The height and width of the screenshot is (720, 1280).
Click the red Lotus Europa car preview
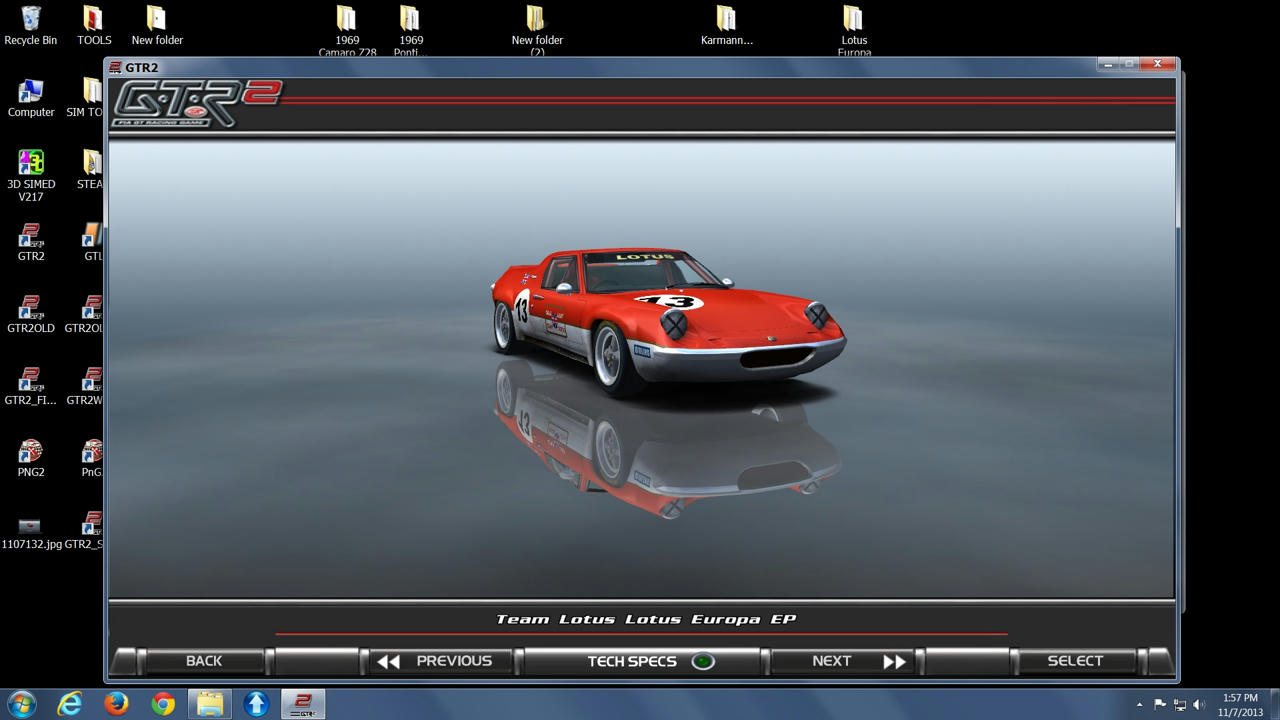[x=668, y=320]
